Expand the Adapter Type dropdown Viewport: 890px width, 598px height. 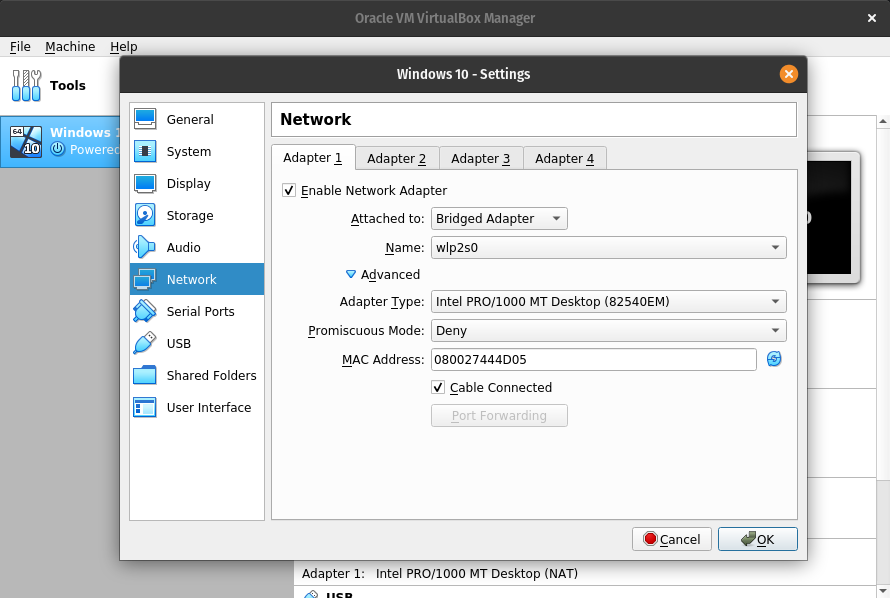608,302
